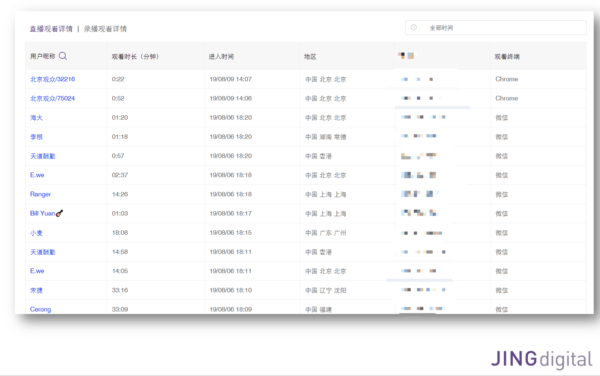
Task: Select the 18:08 watch duration cell
Action: coord(120,233)
